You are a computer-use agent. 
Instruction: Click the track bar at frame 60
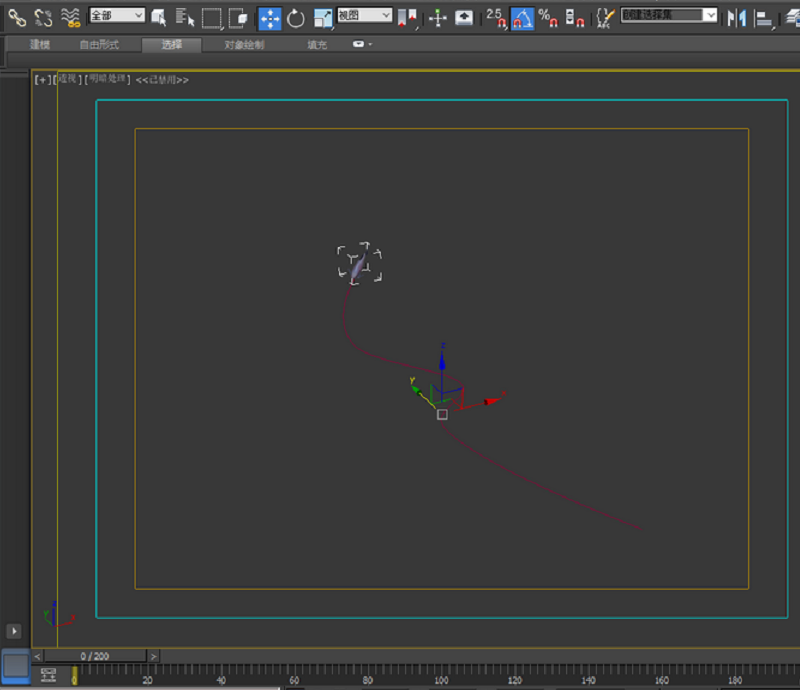[294, 675]
